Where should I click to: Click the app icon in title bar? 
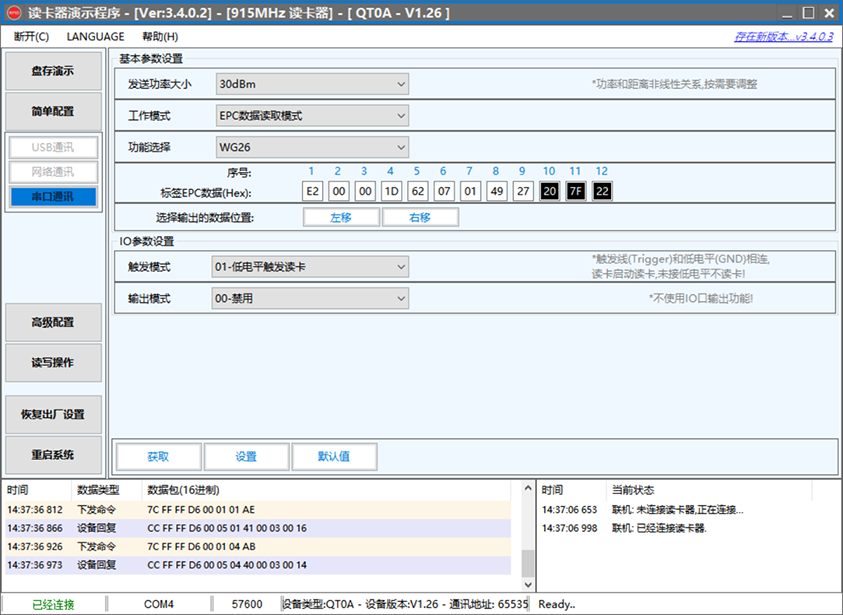tap(14, 13)
